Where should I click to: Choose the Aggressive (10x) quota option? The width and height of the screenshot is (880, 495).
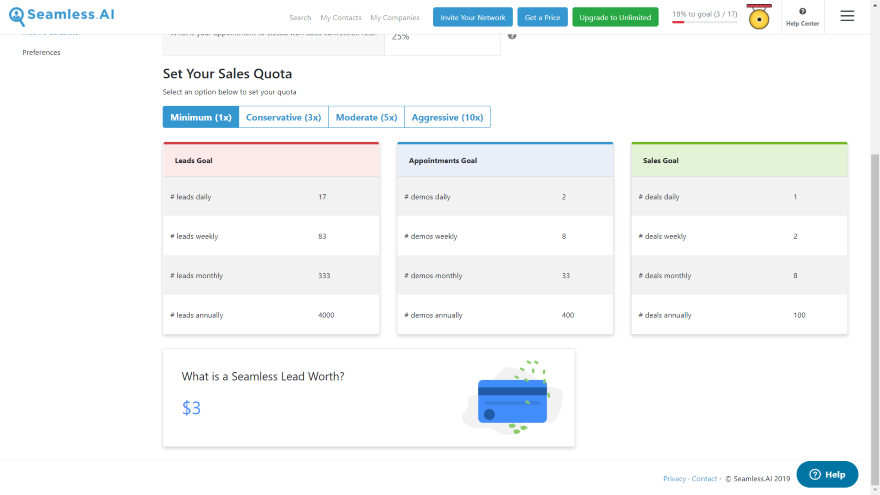[x=447, y=117]
